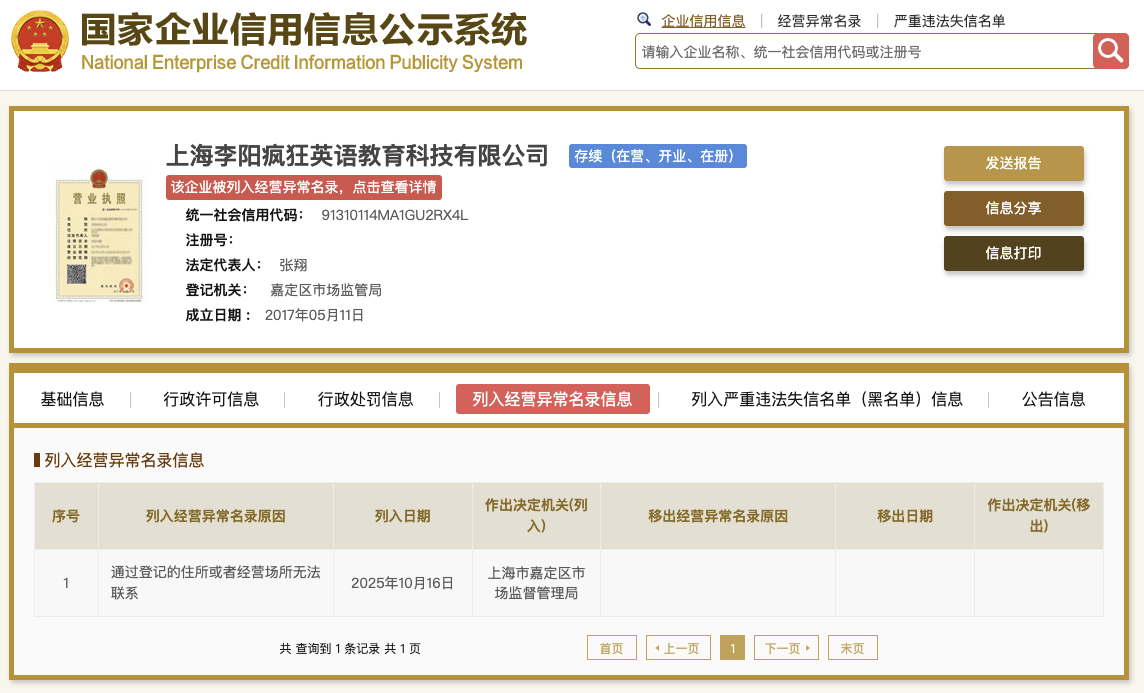Click the 企业信用信息 link

click(702, 19)
